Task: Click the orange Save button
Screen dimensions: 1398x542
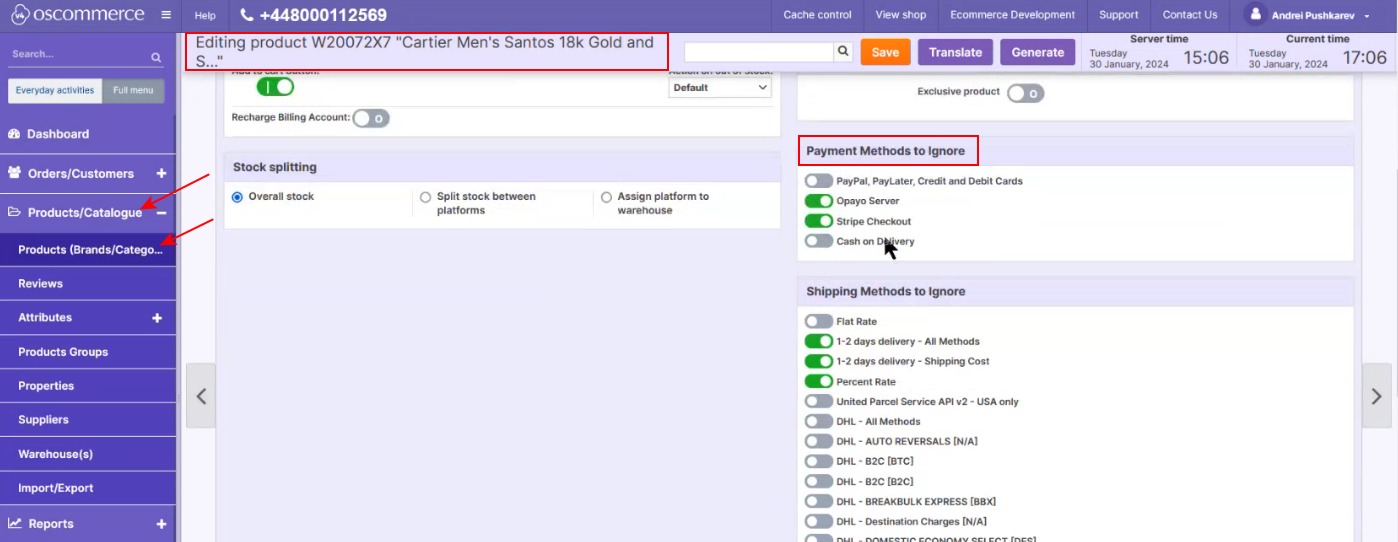Action: 885,52
